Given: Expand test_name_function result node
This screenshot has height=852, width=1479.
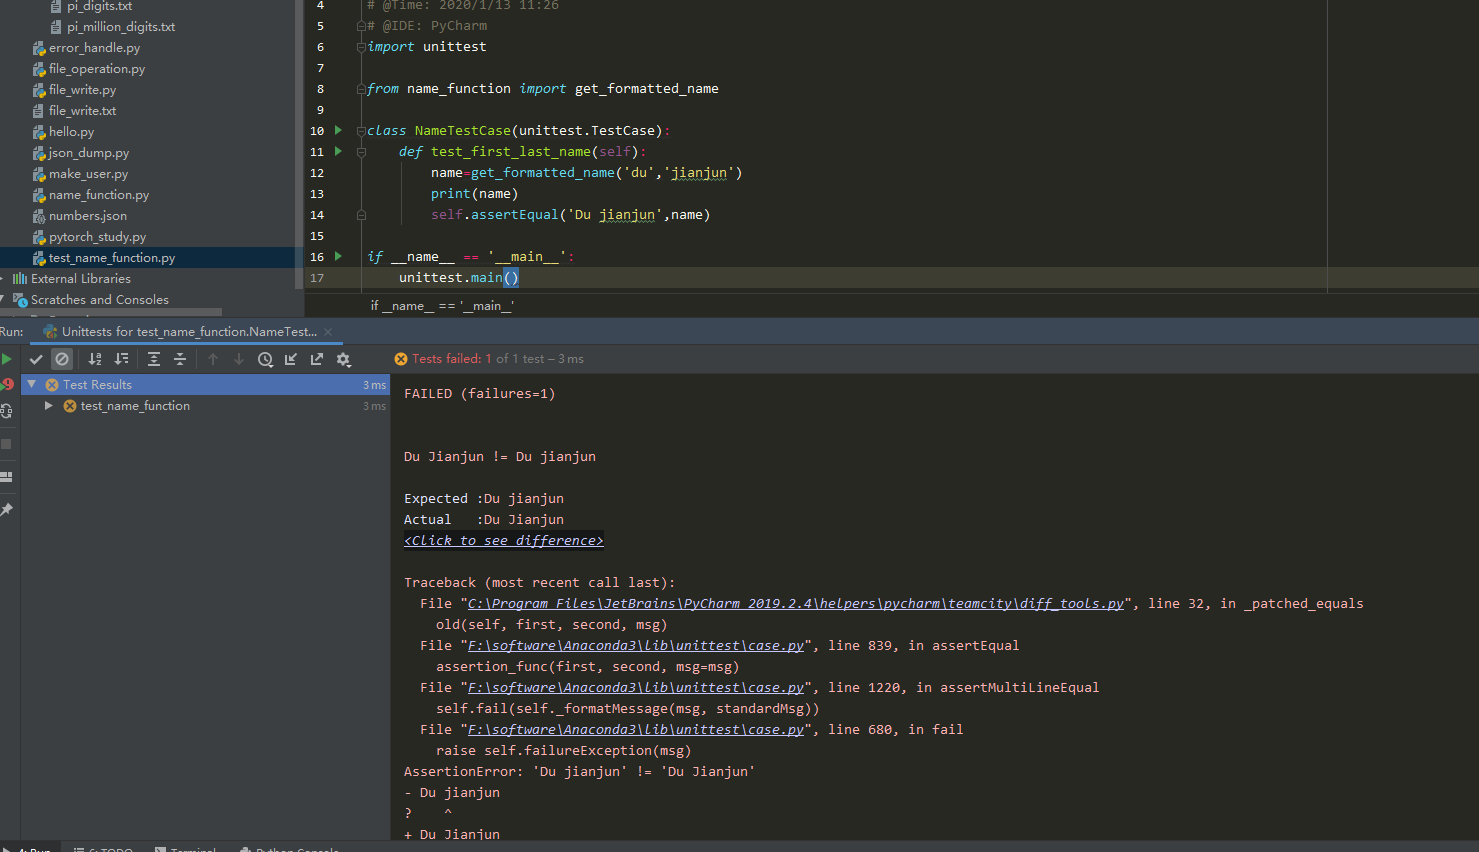Looking at the screenshot, I should pyautogui.click(x=49, y=406).
